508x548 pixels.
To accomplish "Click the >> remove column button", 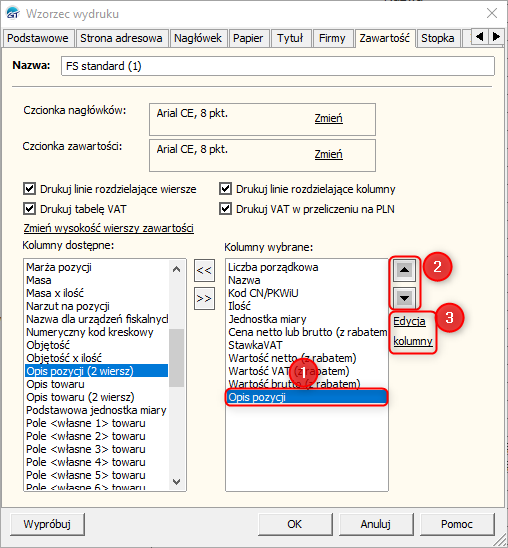I will pos(204,298).
